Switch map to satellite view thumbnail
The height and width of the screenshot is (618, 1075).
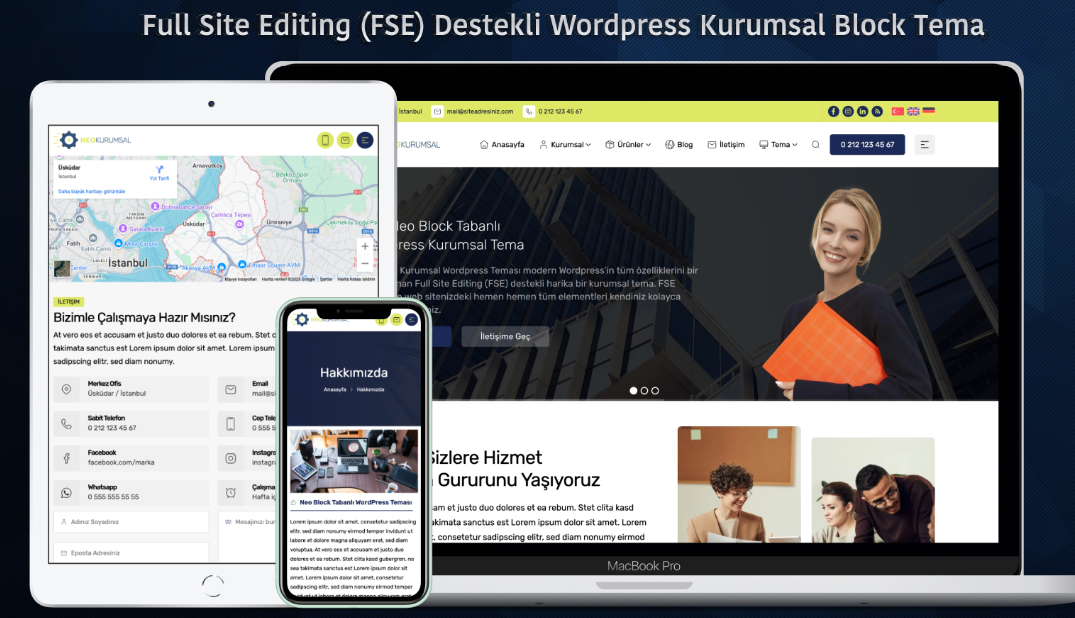tap(63, 269)
